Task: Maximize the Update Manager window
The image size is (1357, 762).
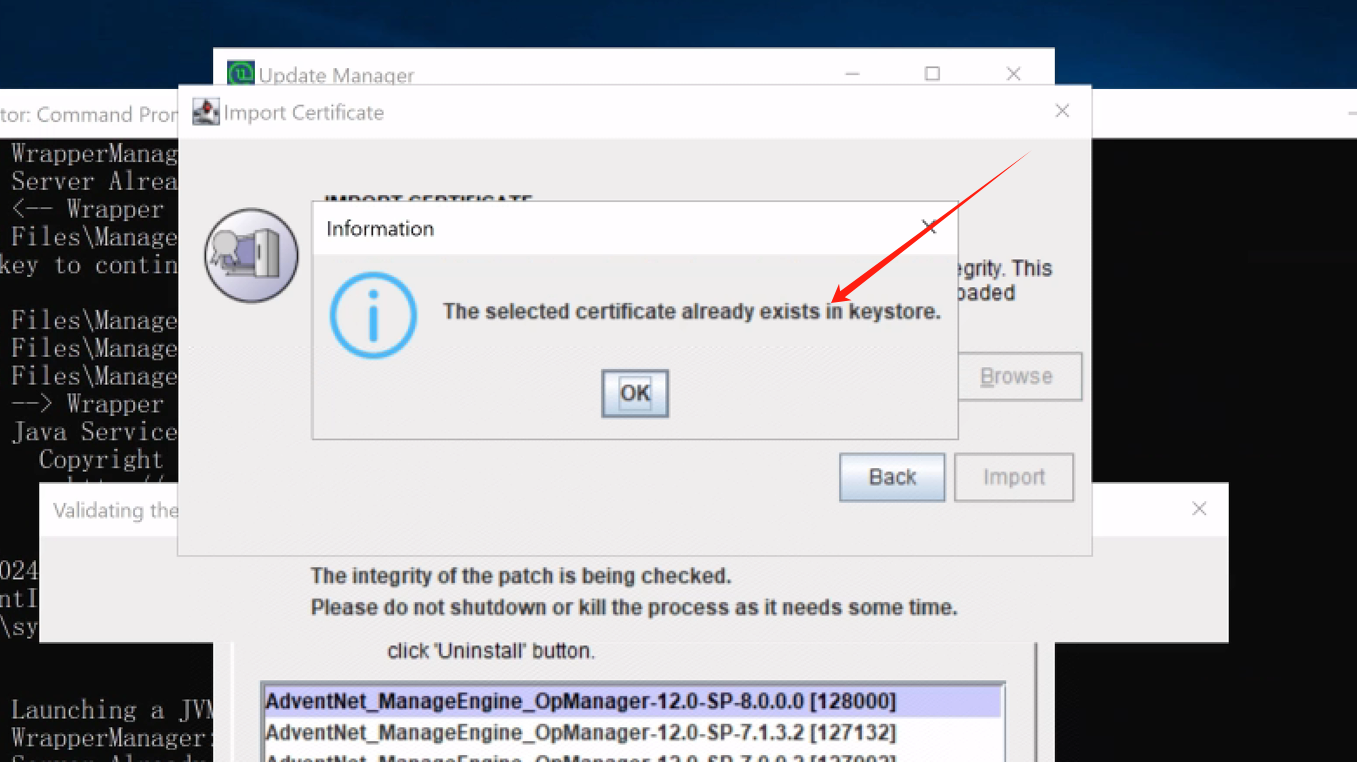Action: point(932,74)
